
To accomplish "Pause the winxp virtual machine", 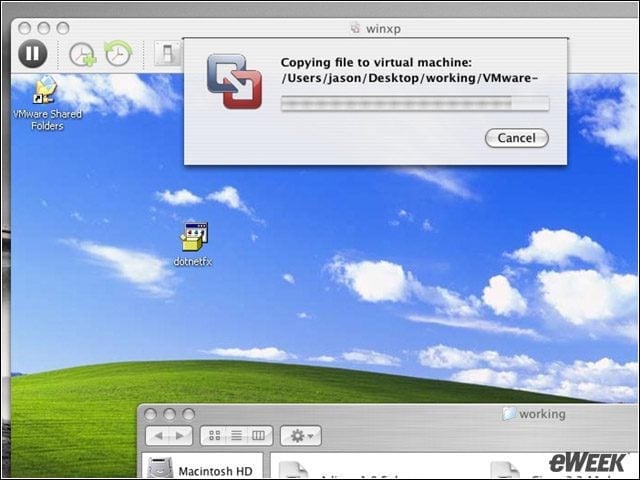I will click(x=32, y=53).
